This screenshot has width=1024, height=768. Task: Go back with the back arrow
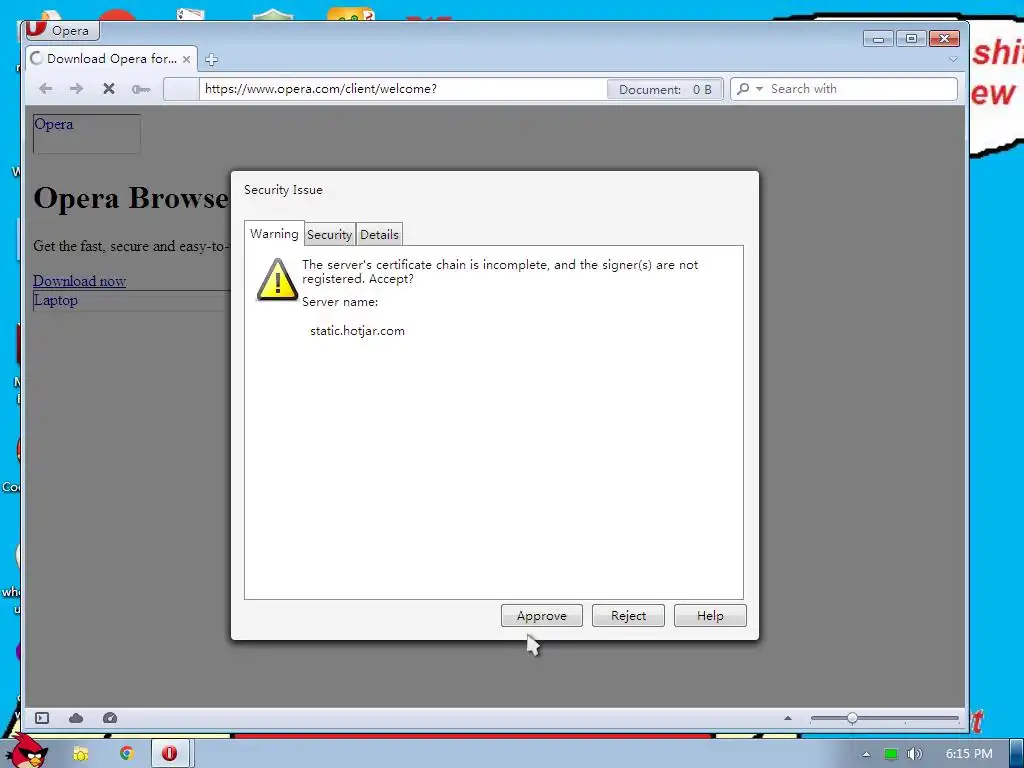tap(45, 89)
